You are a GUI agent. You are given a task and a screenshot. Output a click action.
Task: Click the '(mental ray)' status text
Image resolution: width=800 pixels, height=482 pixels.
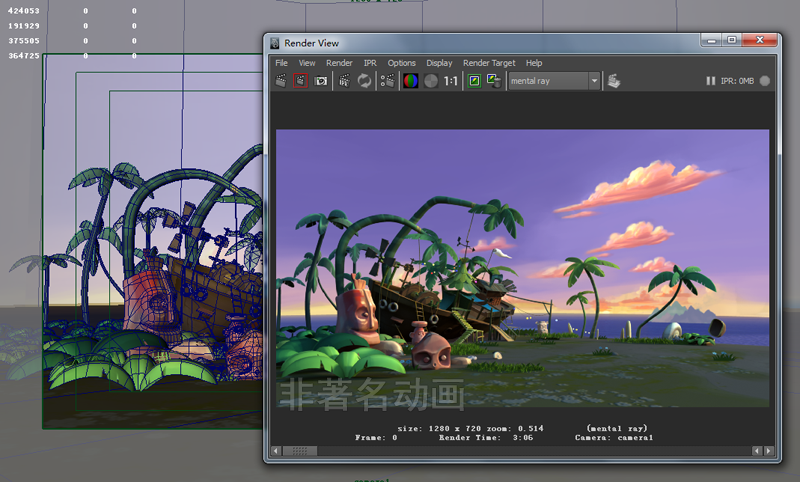coord(617,428)
